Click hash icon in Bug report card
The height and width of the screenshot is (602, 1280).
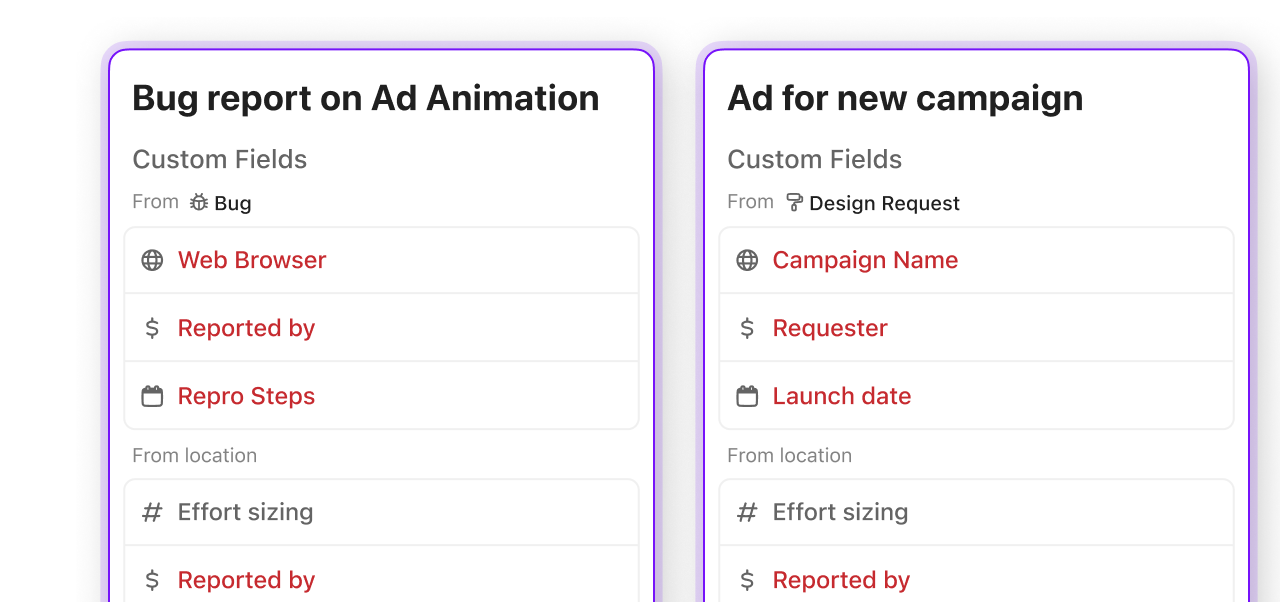click(x=152, y=512)
